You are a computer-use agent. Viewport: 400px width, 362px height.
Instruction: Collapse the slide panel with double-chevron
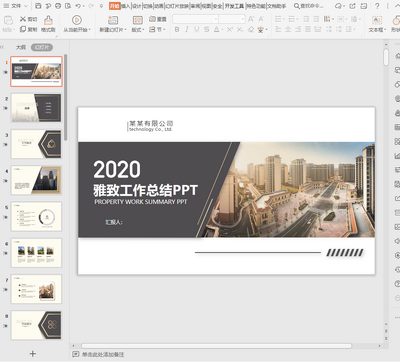click(2, 47)
